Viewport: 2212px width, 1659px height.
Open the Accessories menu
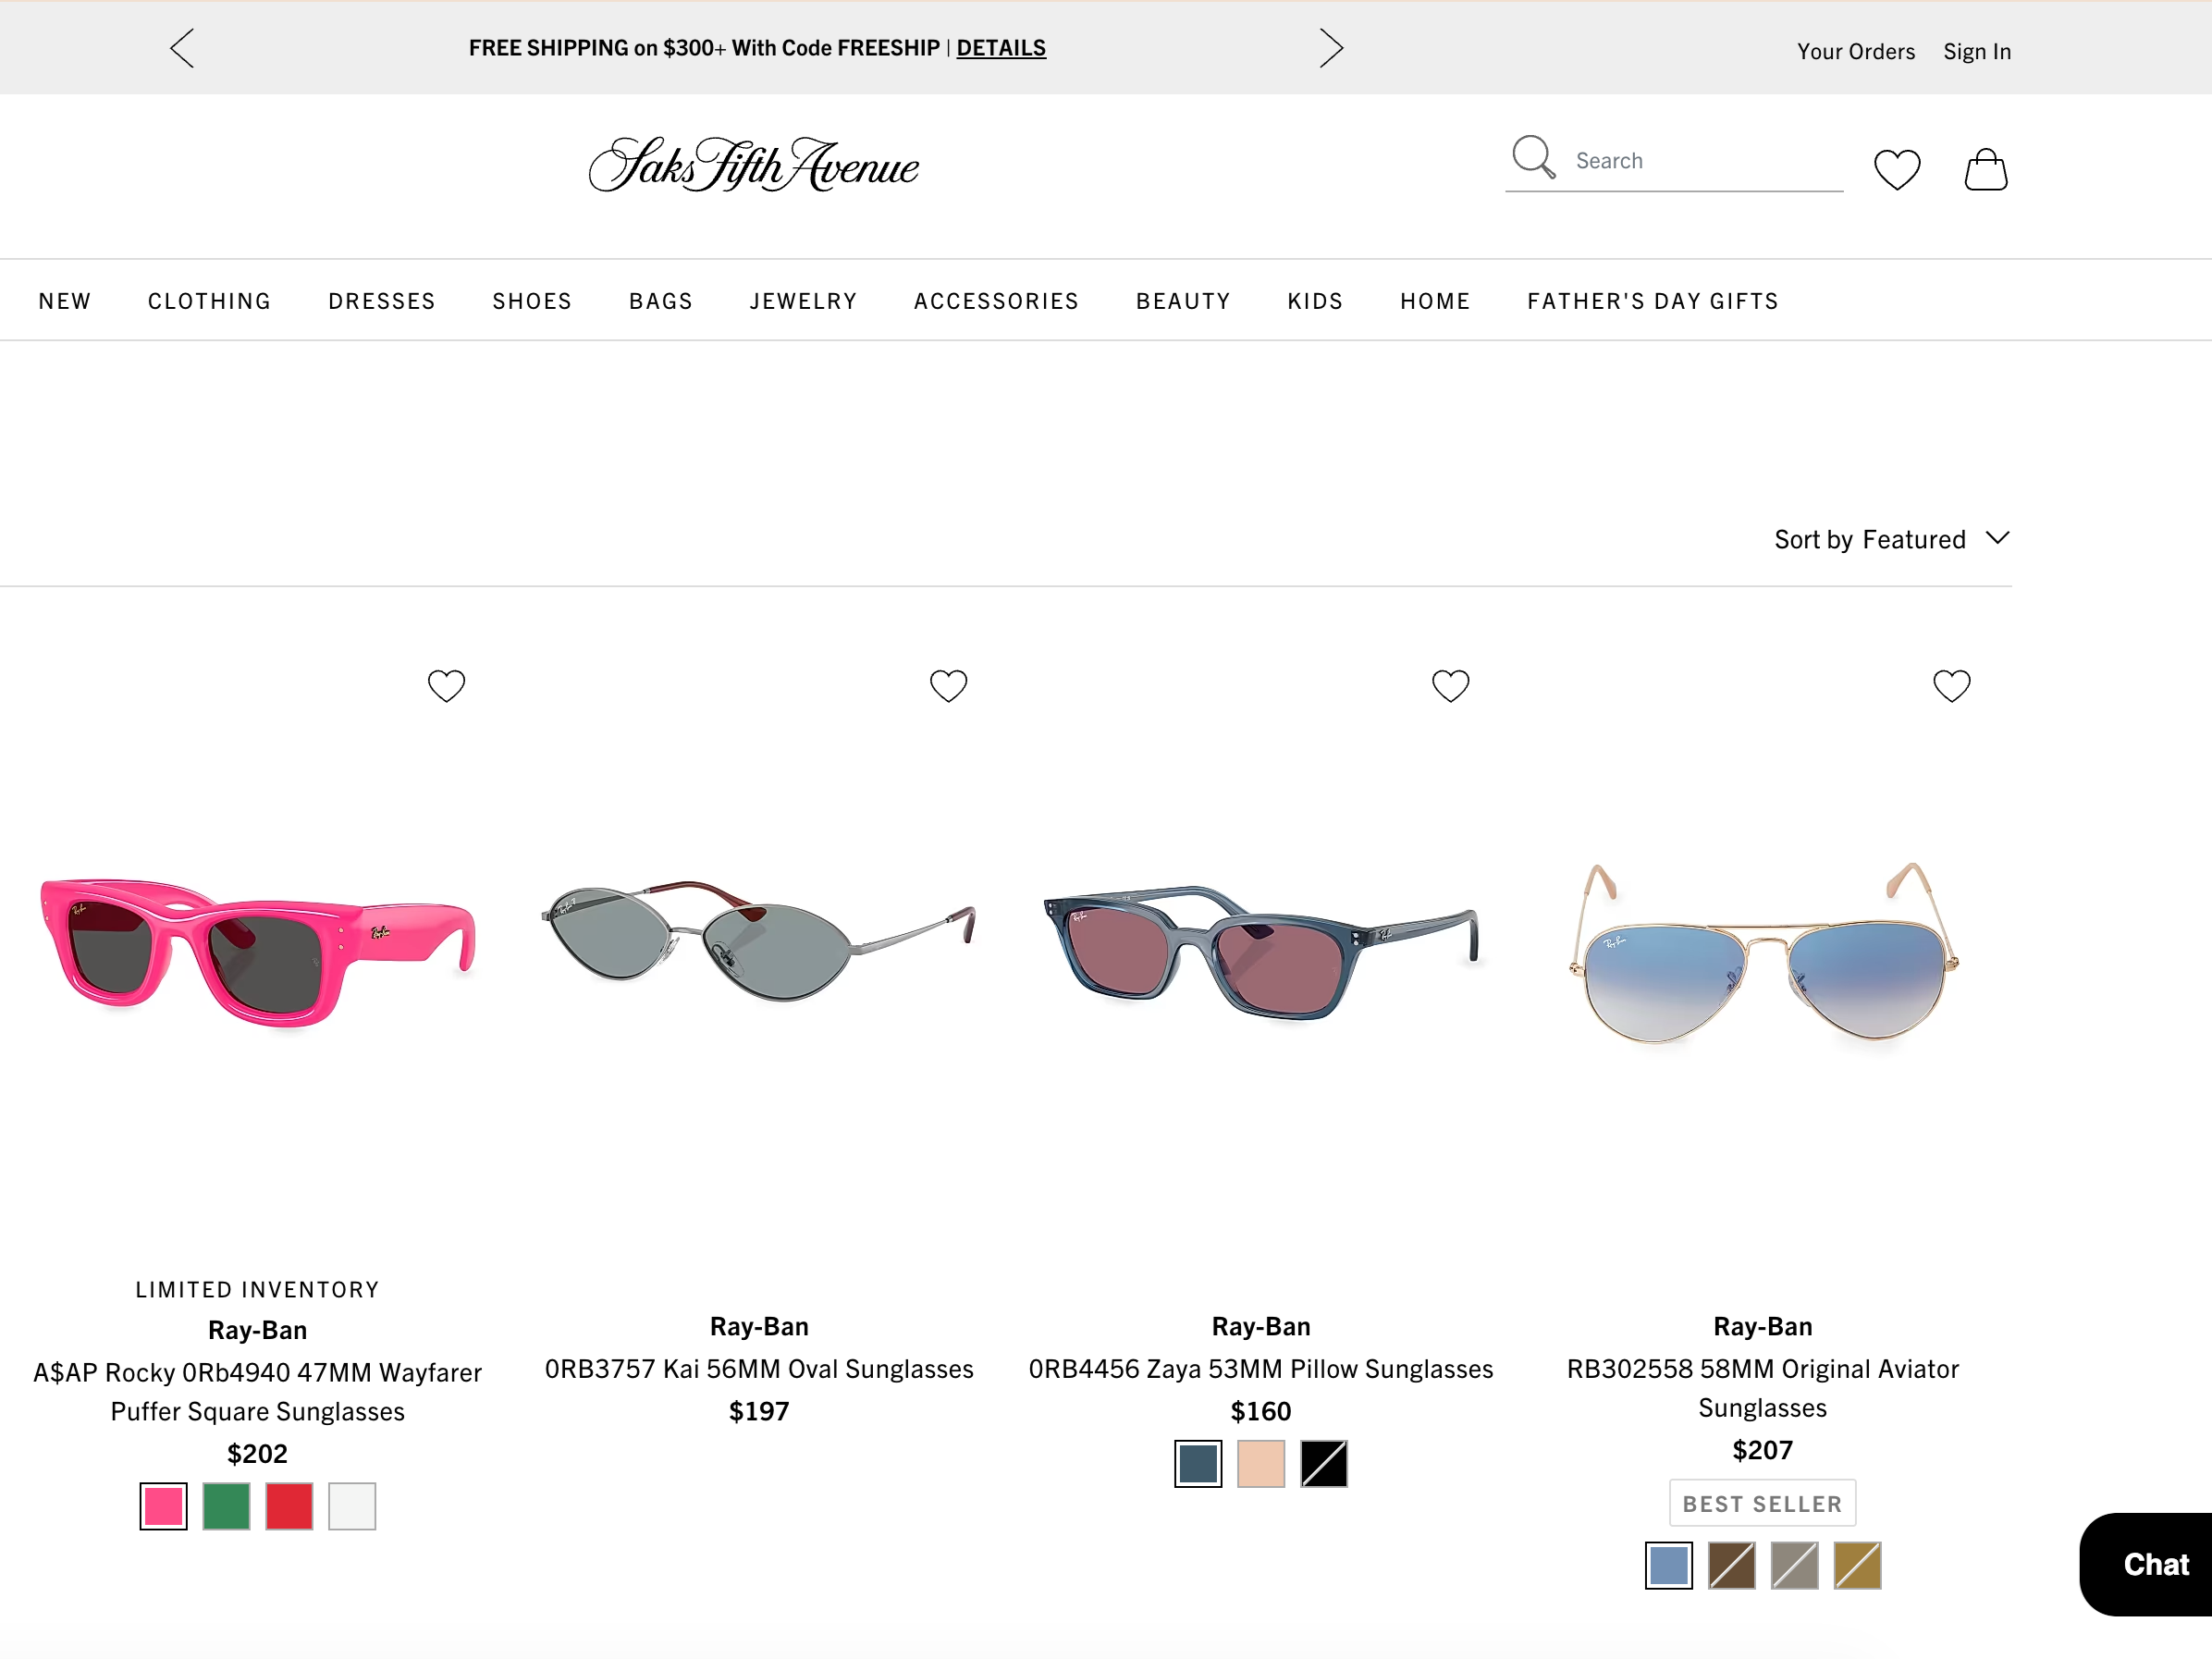coord(996,301)
